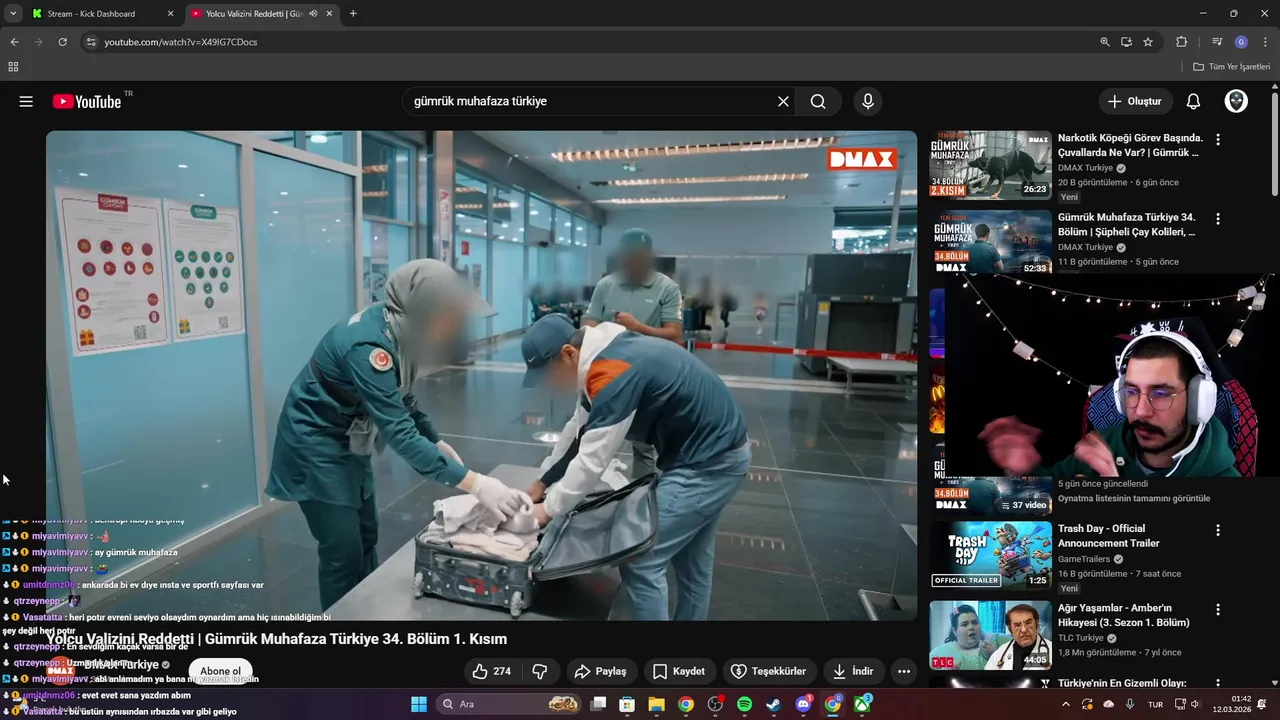Image resolution: width=1280 pixels, height=720 pixels.
Task: Open more actions ellipsis under the video
Action: pos(904,672)
